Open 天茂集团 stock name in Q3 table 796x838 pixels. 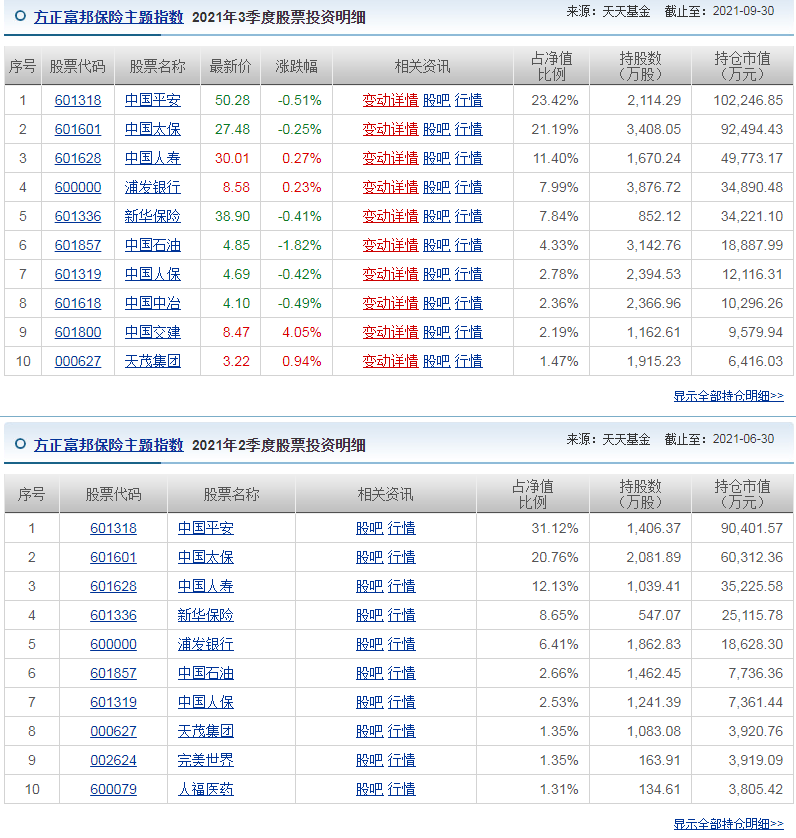click(x=152, y=361)
